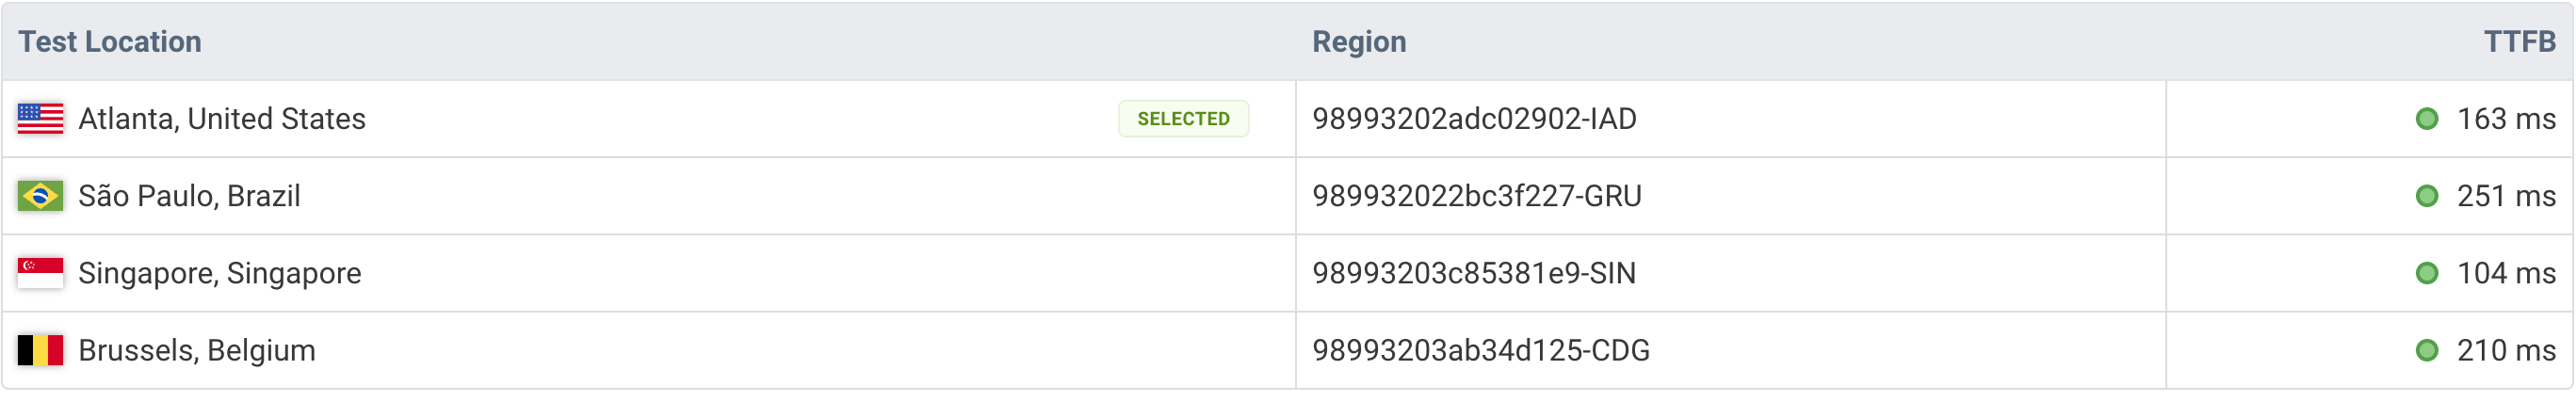Screen dimensions: 2576x402
Task: Click the Brazil flag icon
Action: point(40,196)
